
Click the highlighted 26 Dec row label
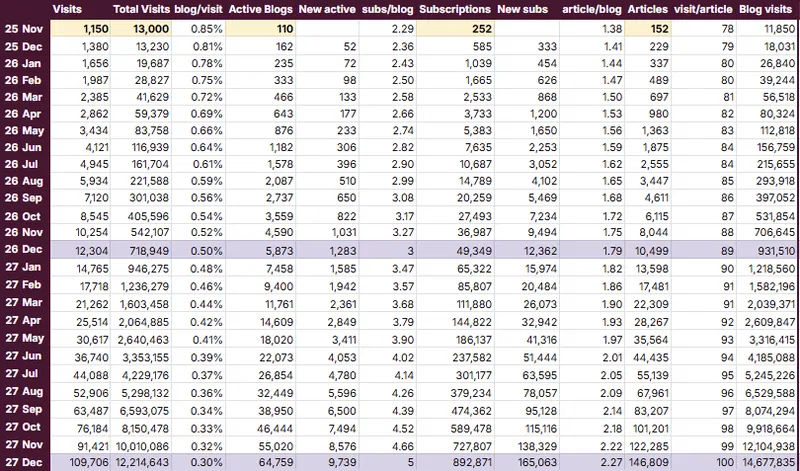pos(24,250)
